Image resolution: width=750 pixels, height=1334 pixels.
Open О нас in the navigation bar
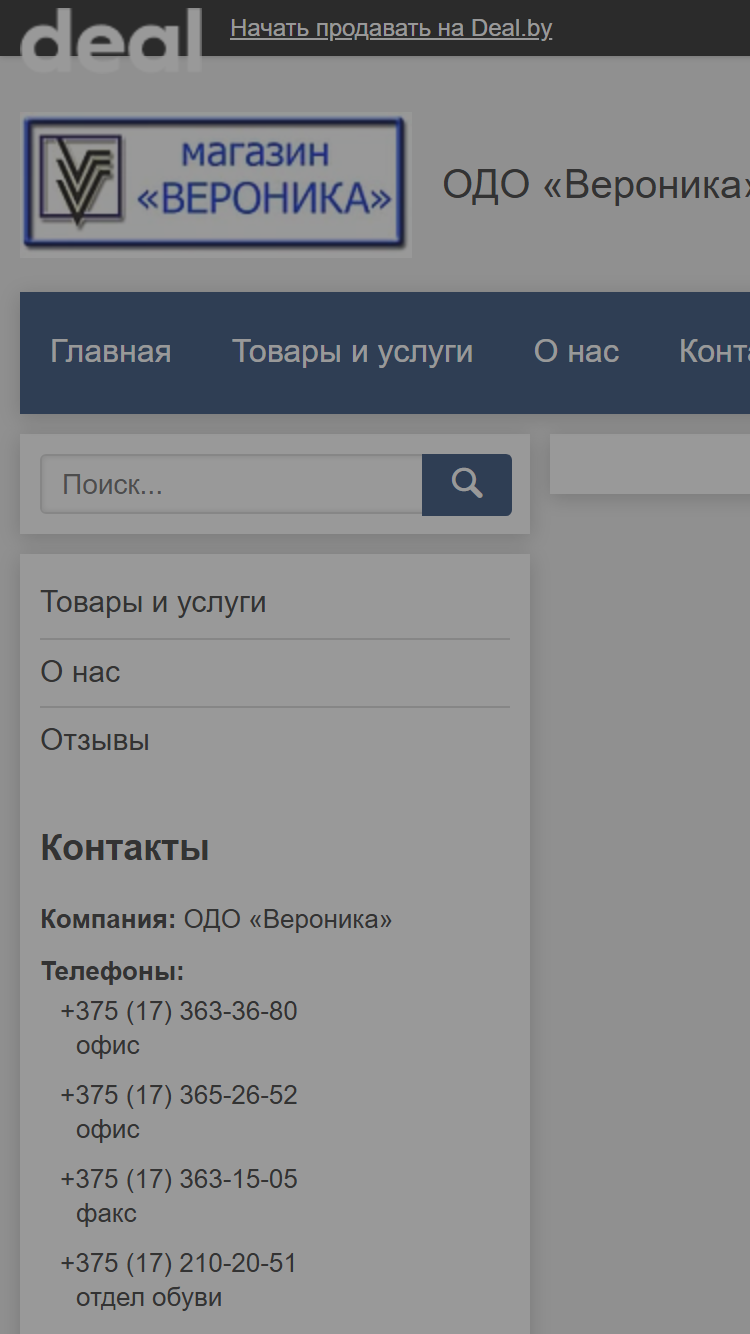pos(576,351)
